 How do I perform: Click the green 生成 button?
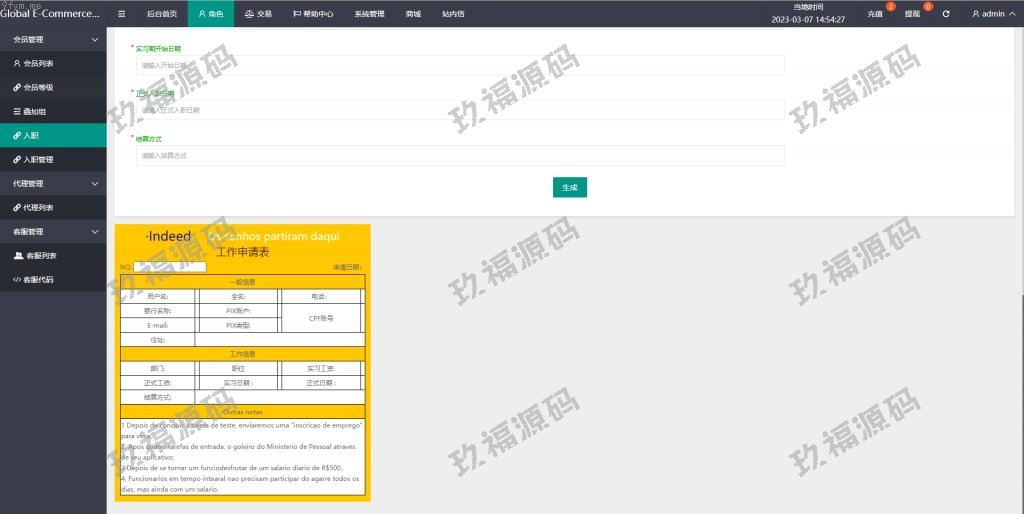point(569,187)
